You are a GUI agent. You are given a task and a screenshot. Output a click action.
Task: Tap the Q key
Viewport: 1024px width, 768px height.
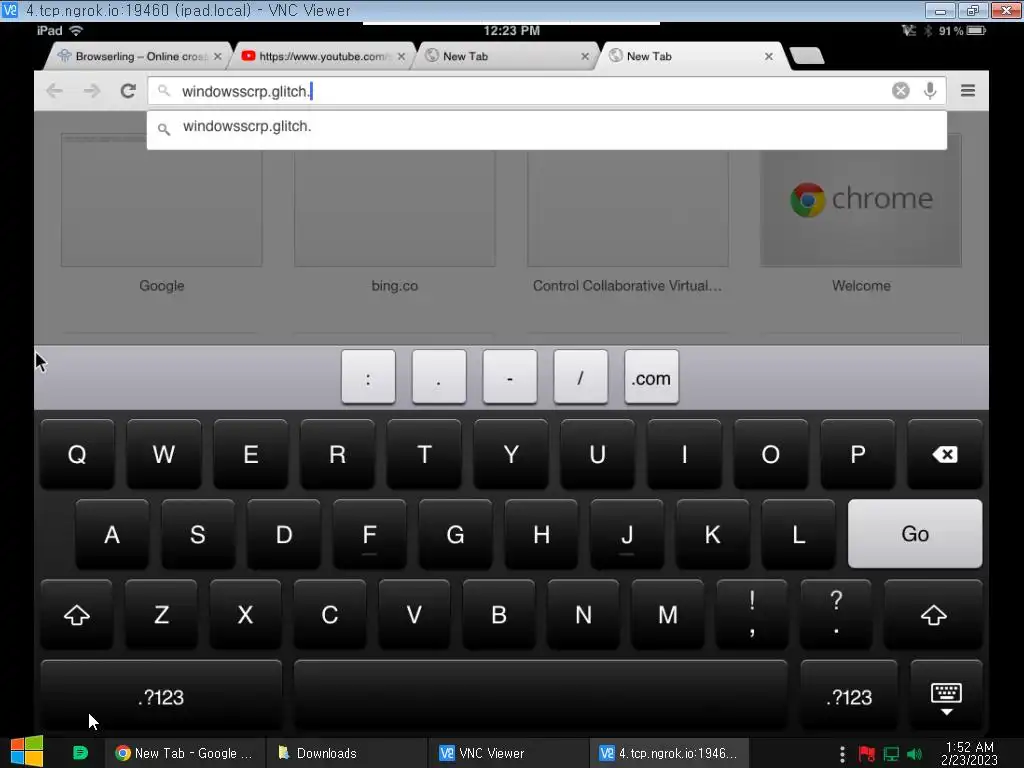click(77, 455)
